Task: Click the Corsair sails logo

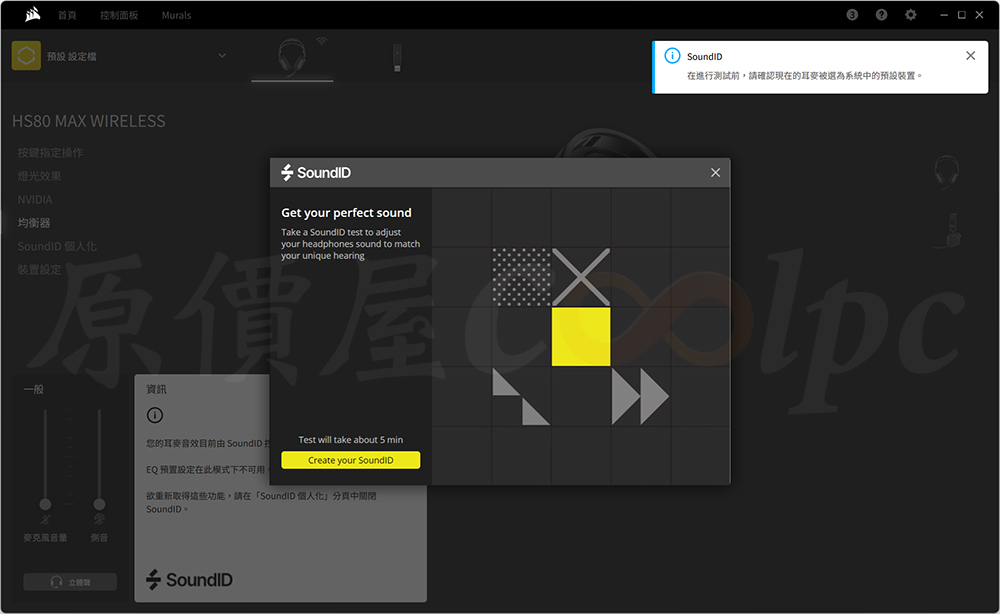Action: point(33,15)
